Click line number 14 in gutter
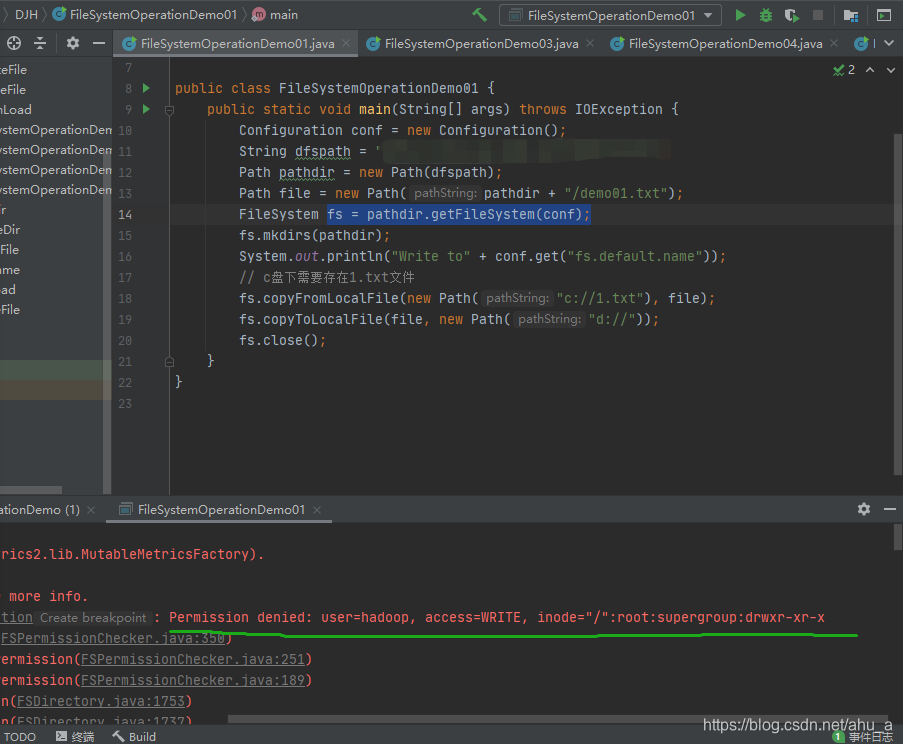 click(x=125, y=214)
